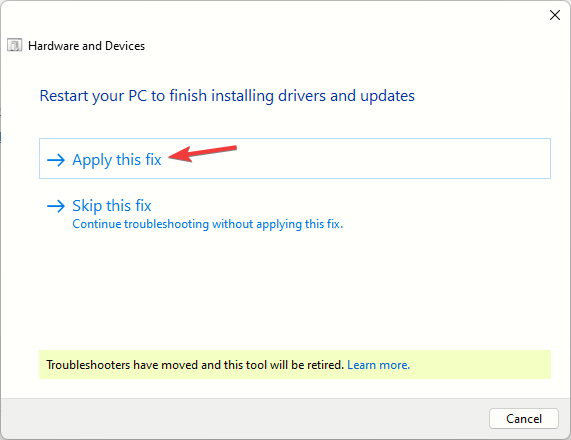This screenshot has width=571, height=440.
Task: Close the troubleshooter window with the X
Action: [x=555, y=15]
